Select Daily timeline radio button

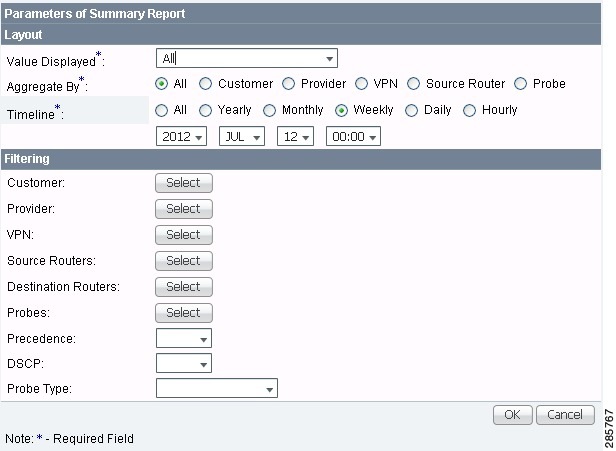point(412,110)
